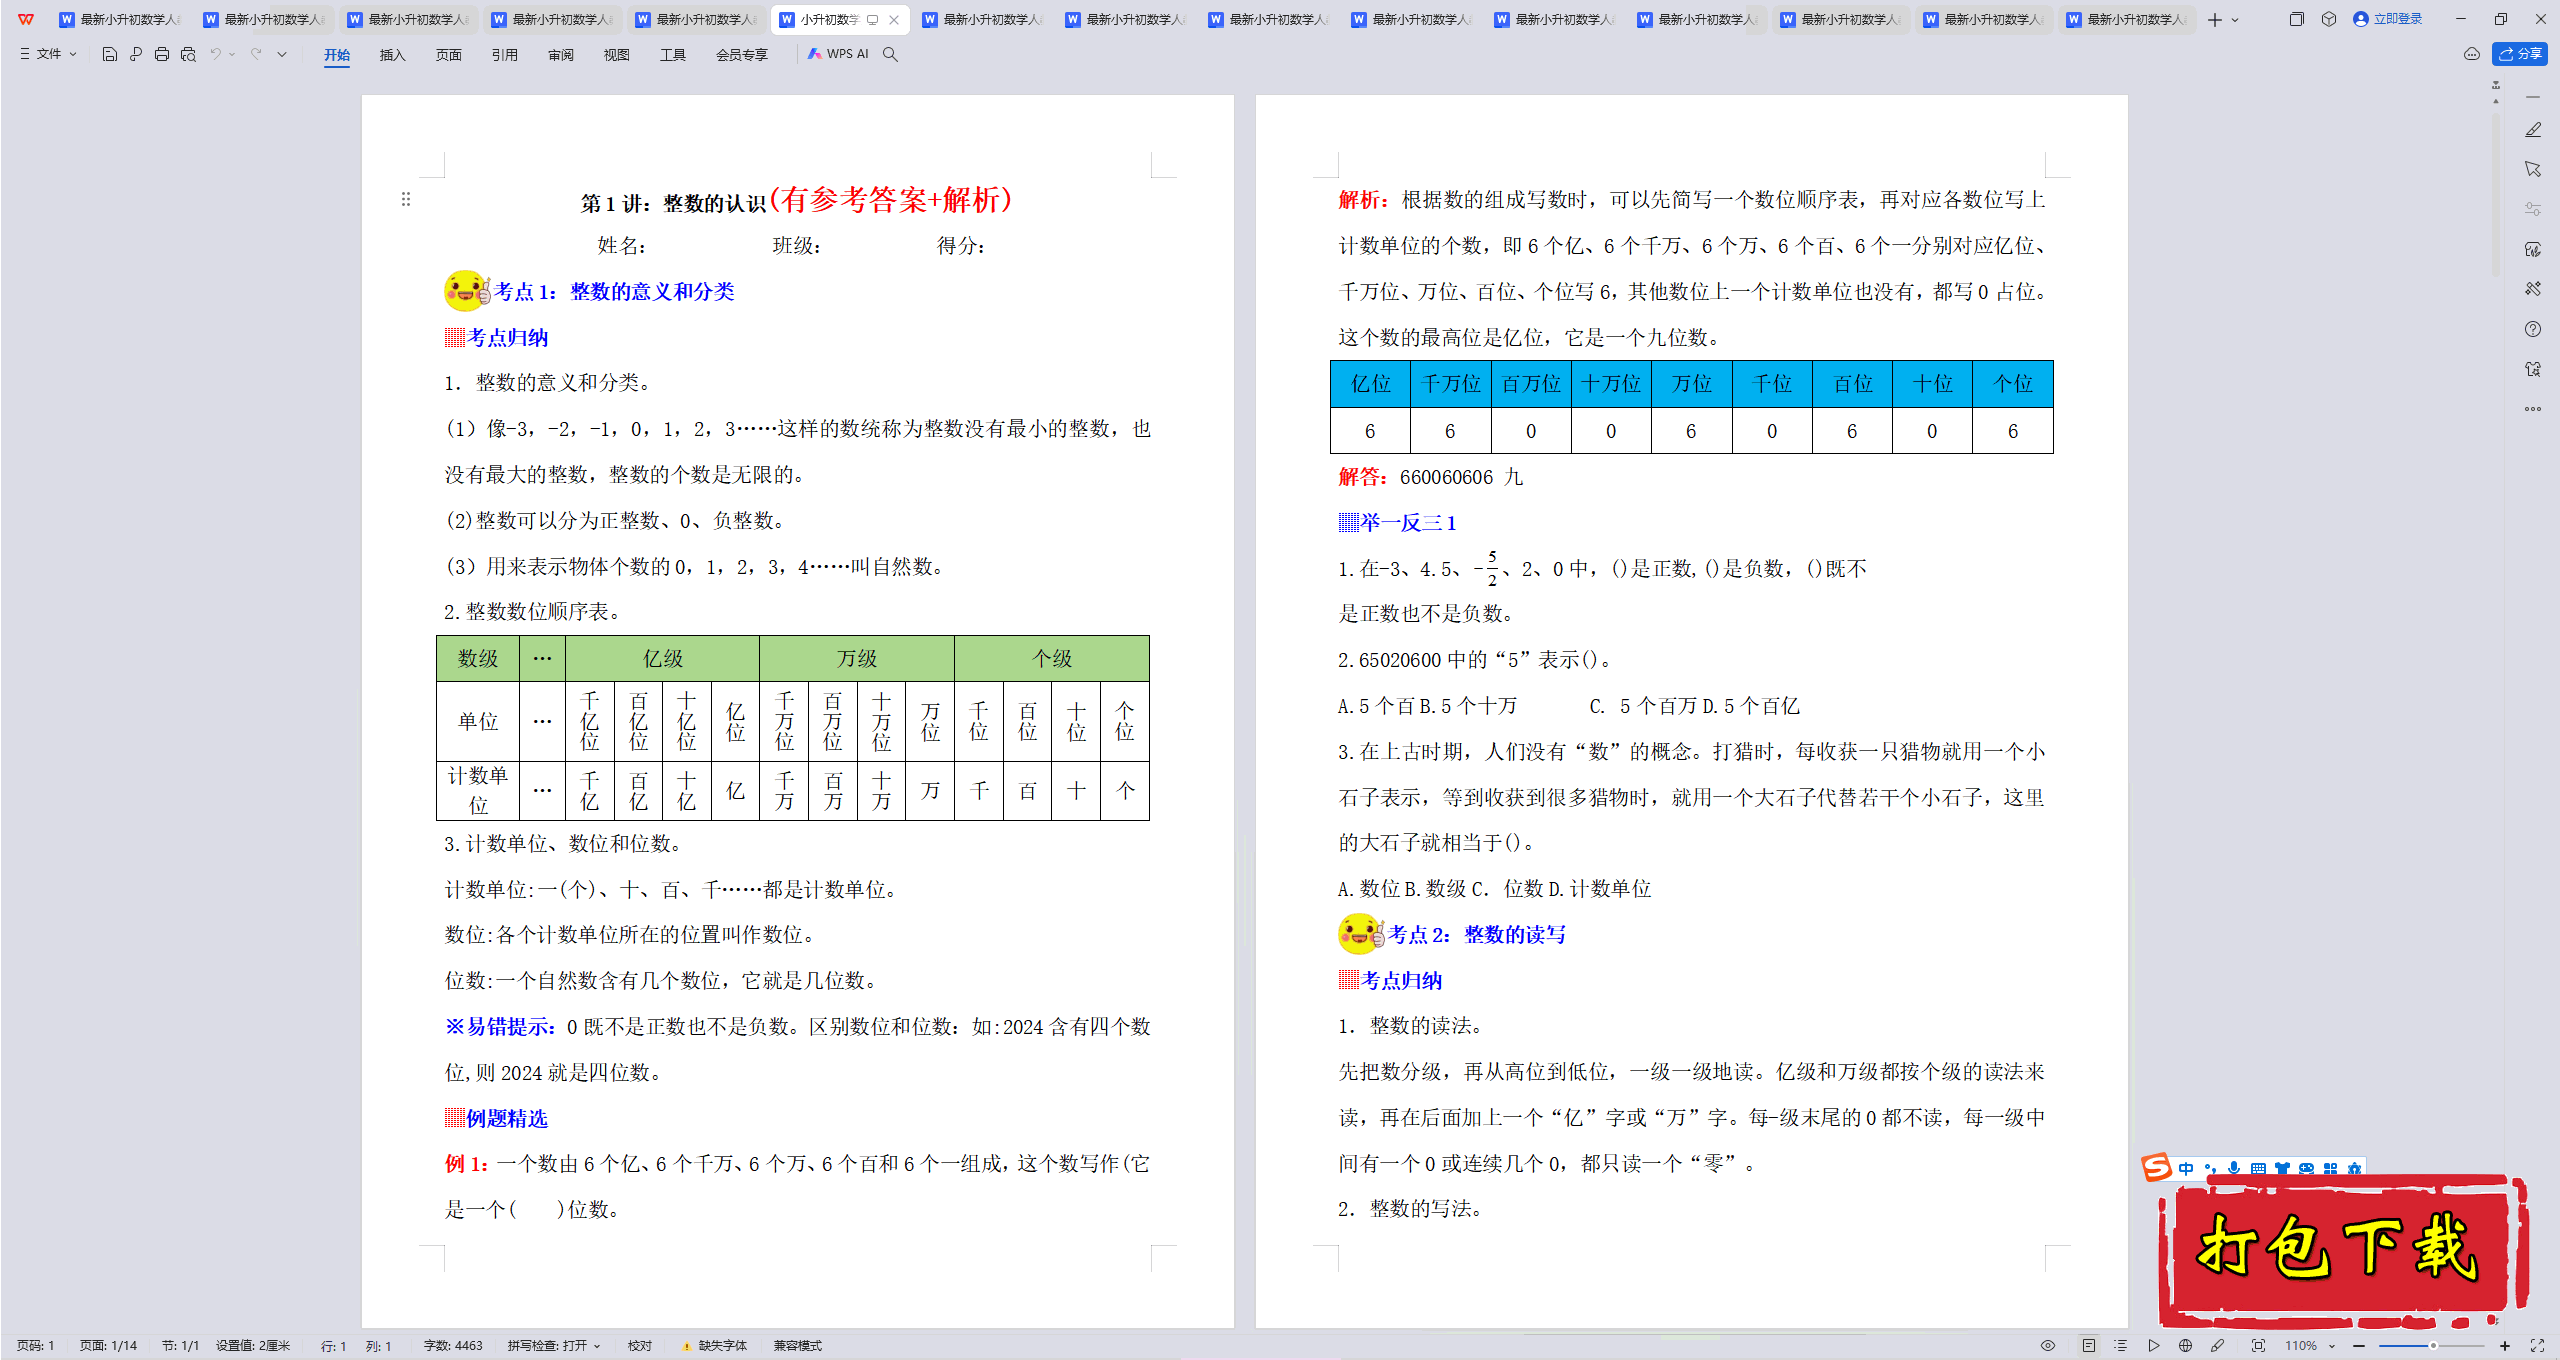Image resolution: width=2560 pixels, height=1360 pixels.
Task: Click 兼容模式 in status bar
Action: pos(797,1346)
